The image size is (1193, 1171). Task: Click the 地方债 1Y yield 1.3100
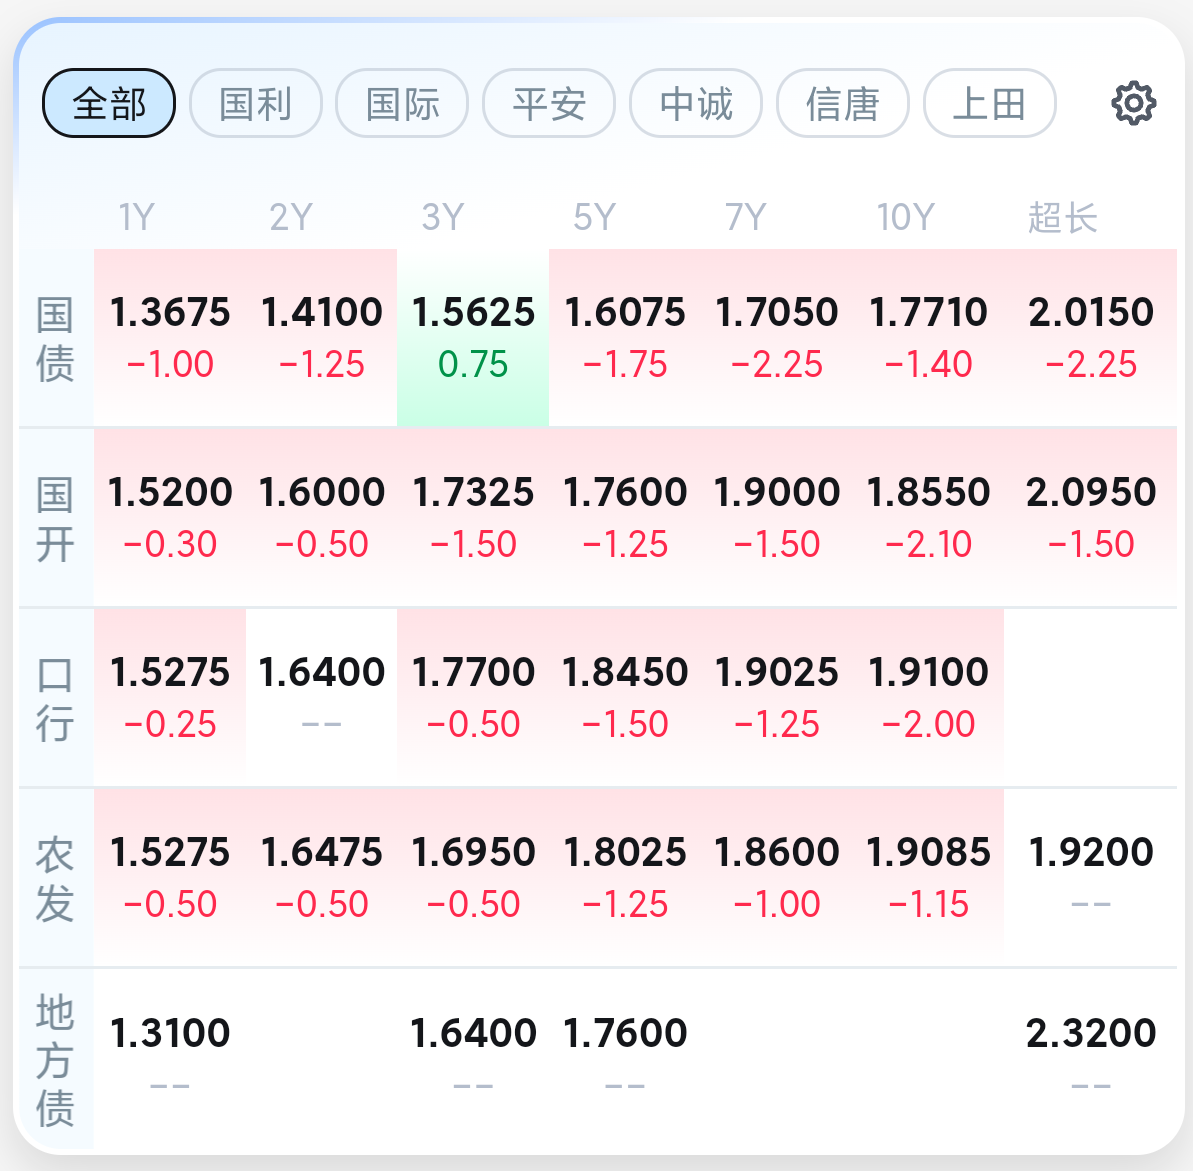170,1058
